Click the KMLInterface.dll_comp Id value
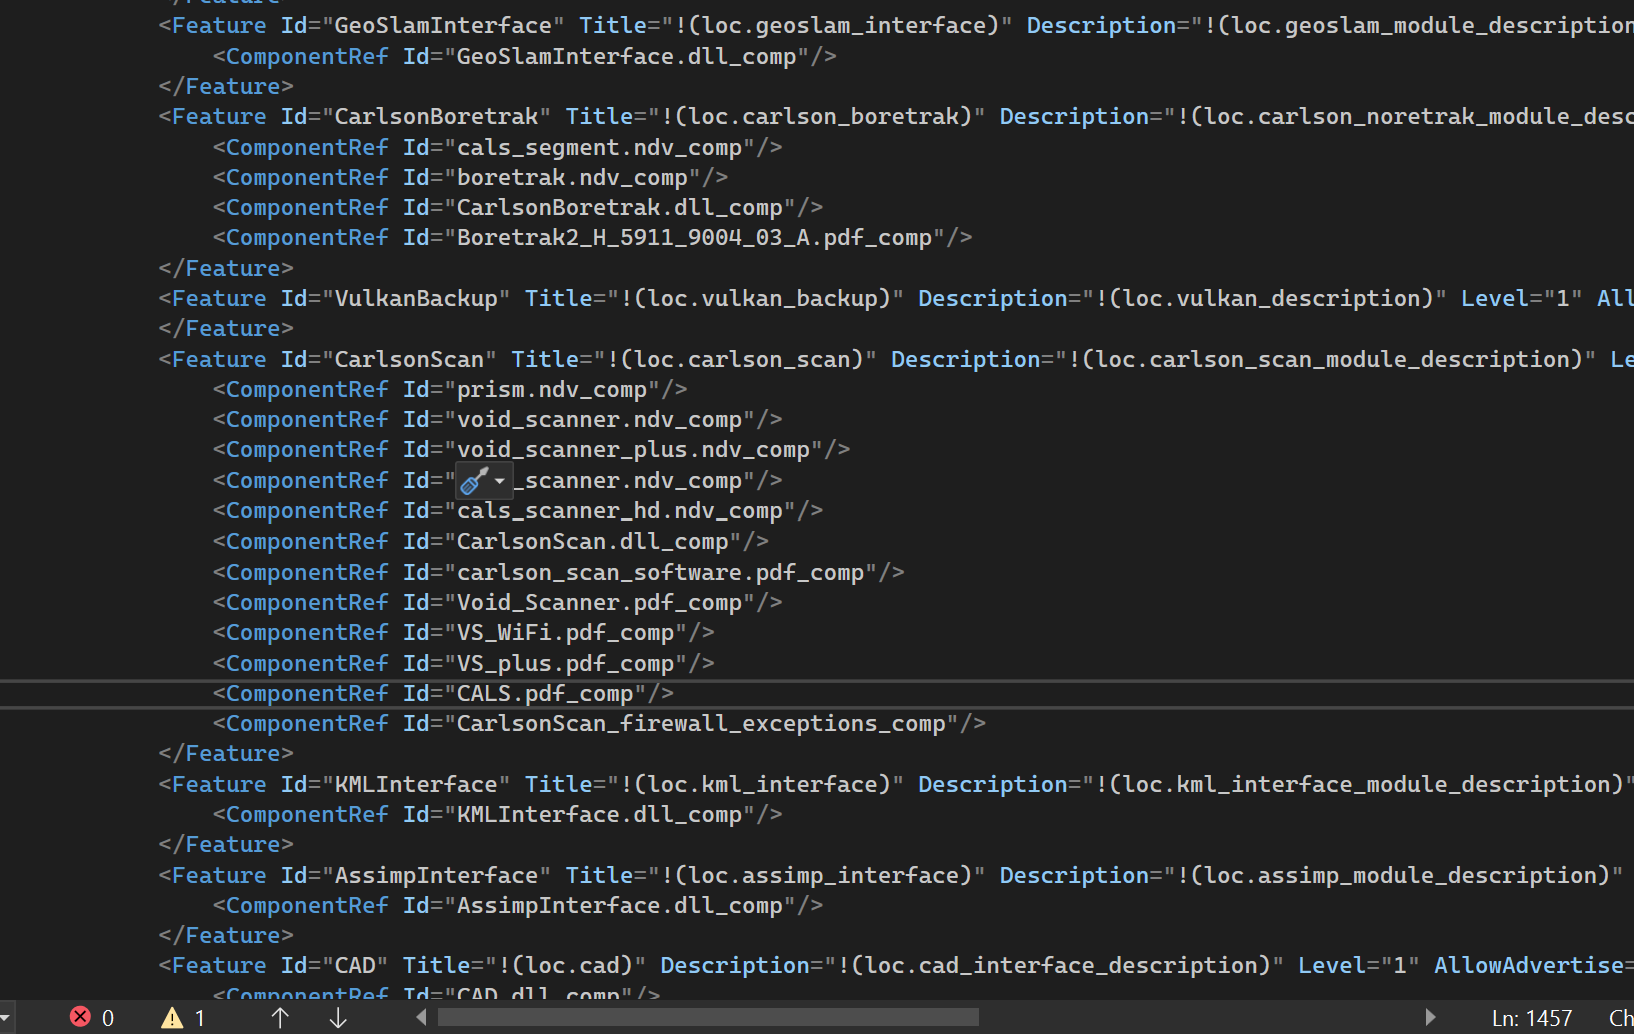The image size is (1634, 1034). (x=599, y=815)
